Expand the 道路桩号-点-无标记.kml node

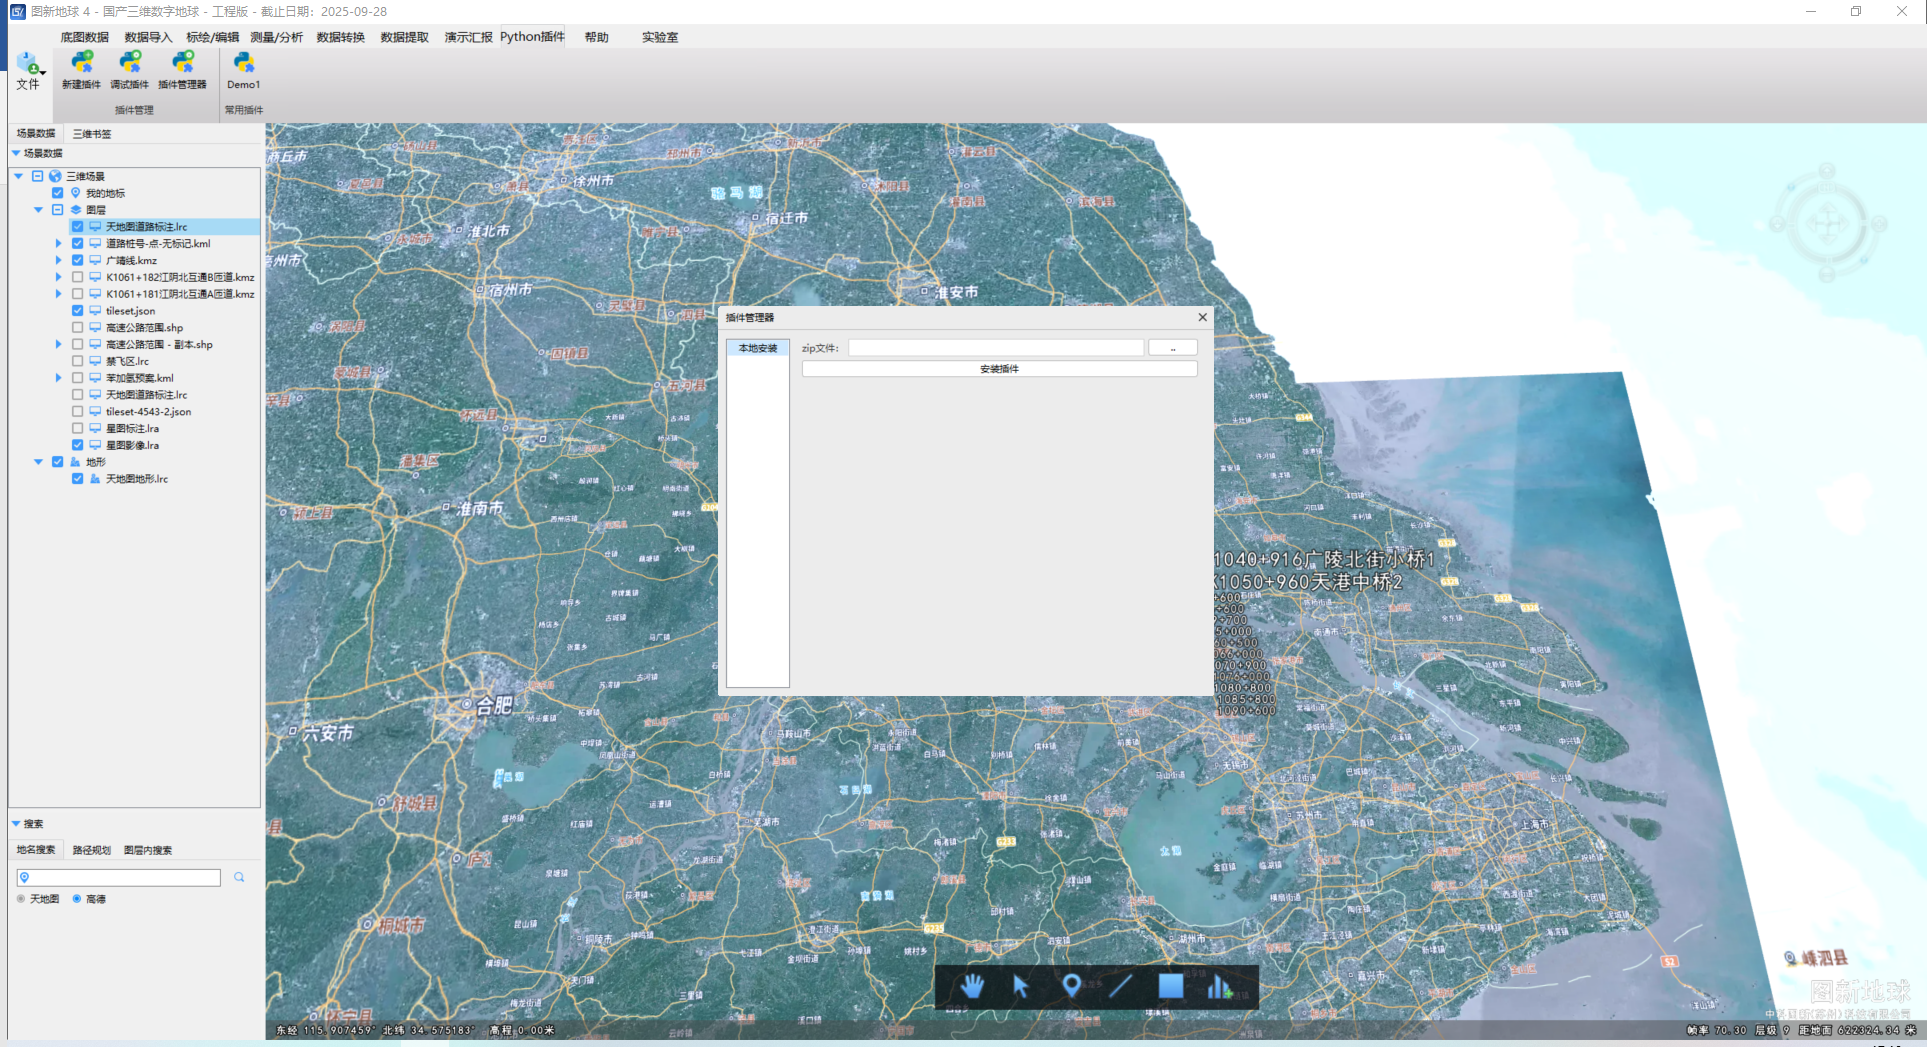coord(58,243)
